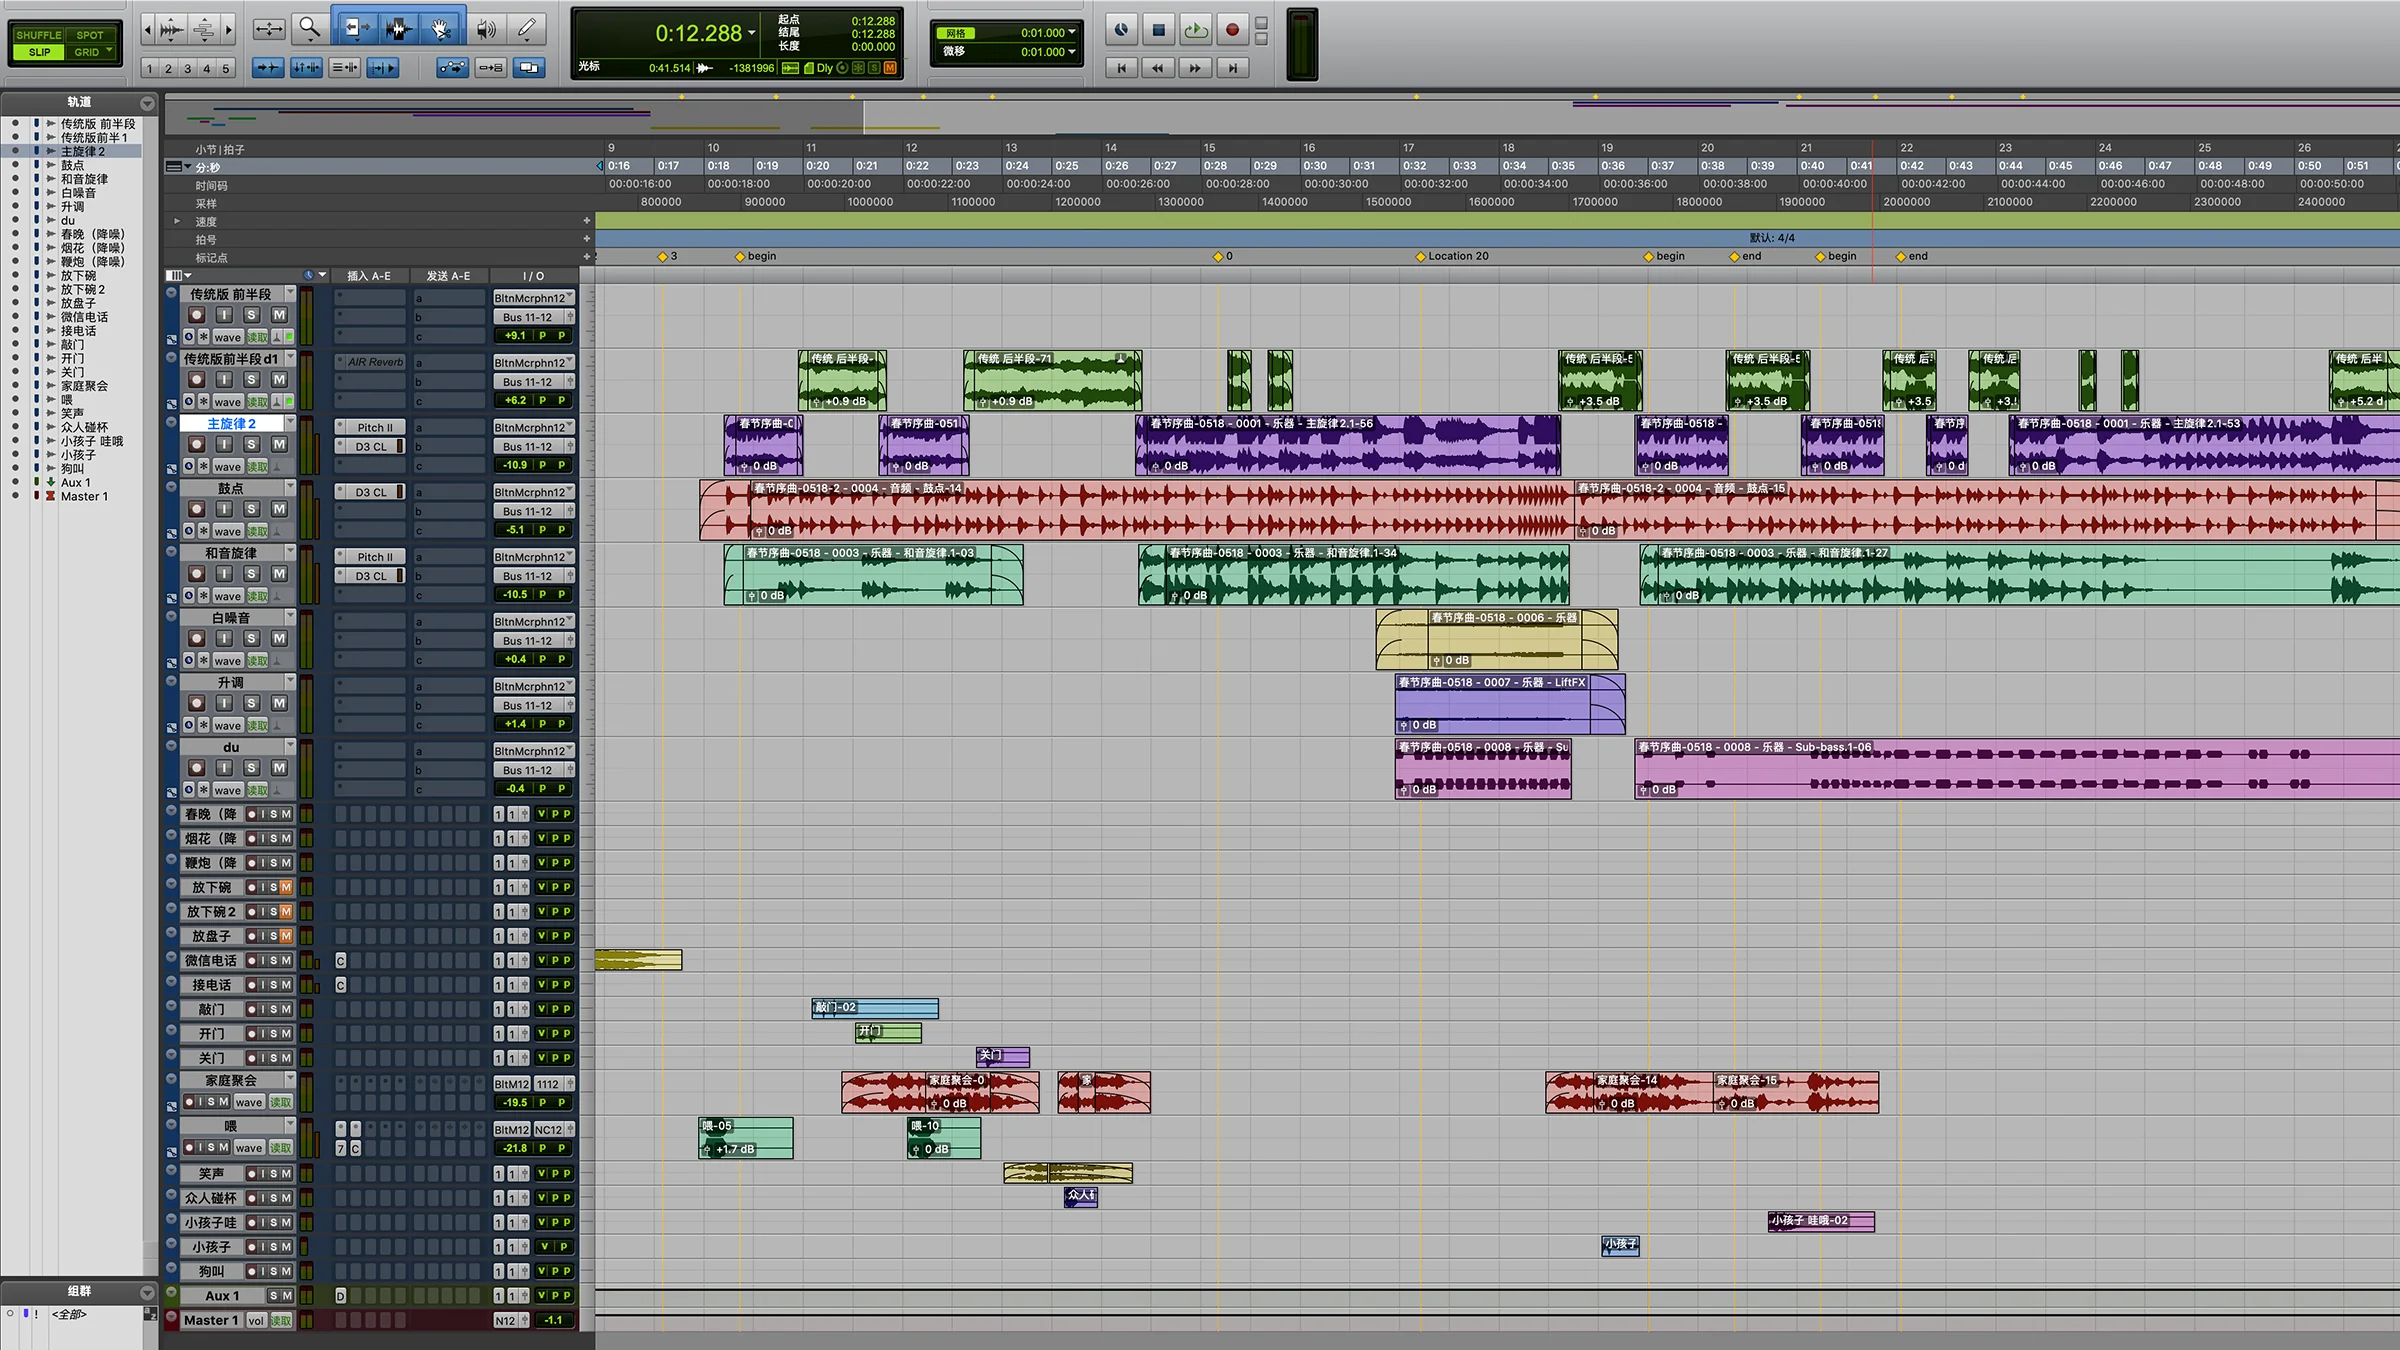Click the Stop transport button

(1158, 30)
